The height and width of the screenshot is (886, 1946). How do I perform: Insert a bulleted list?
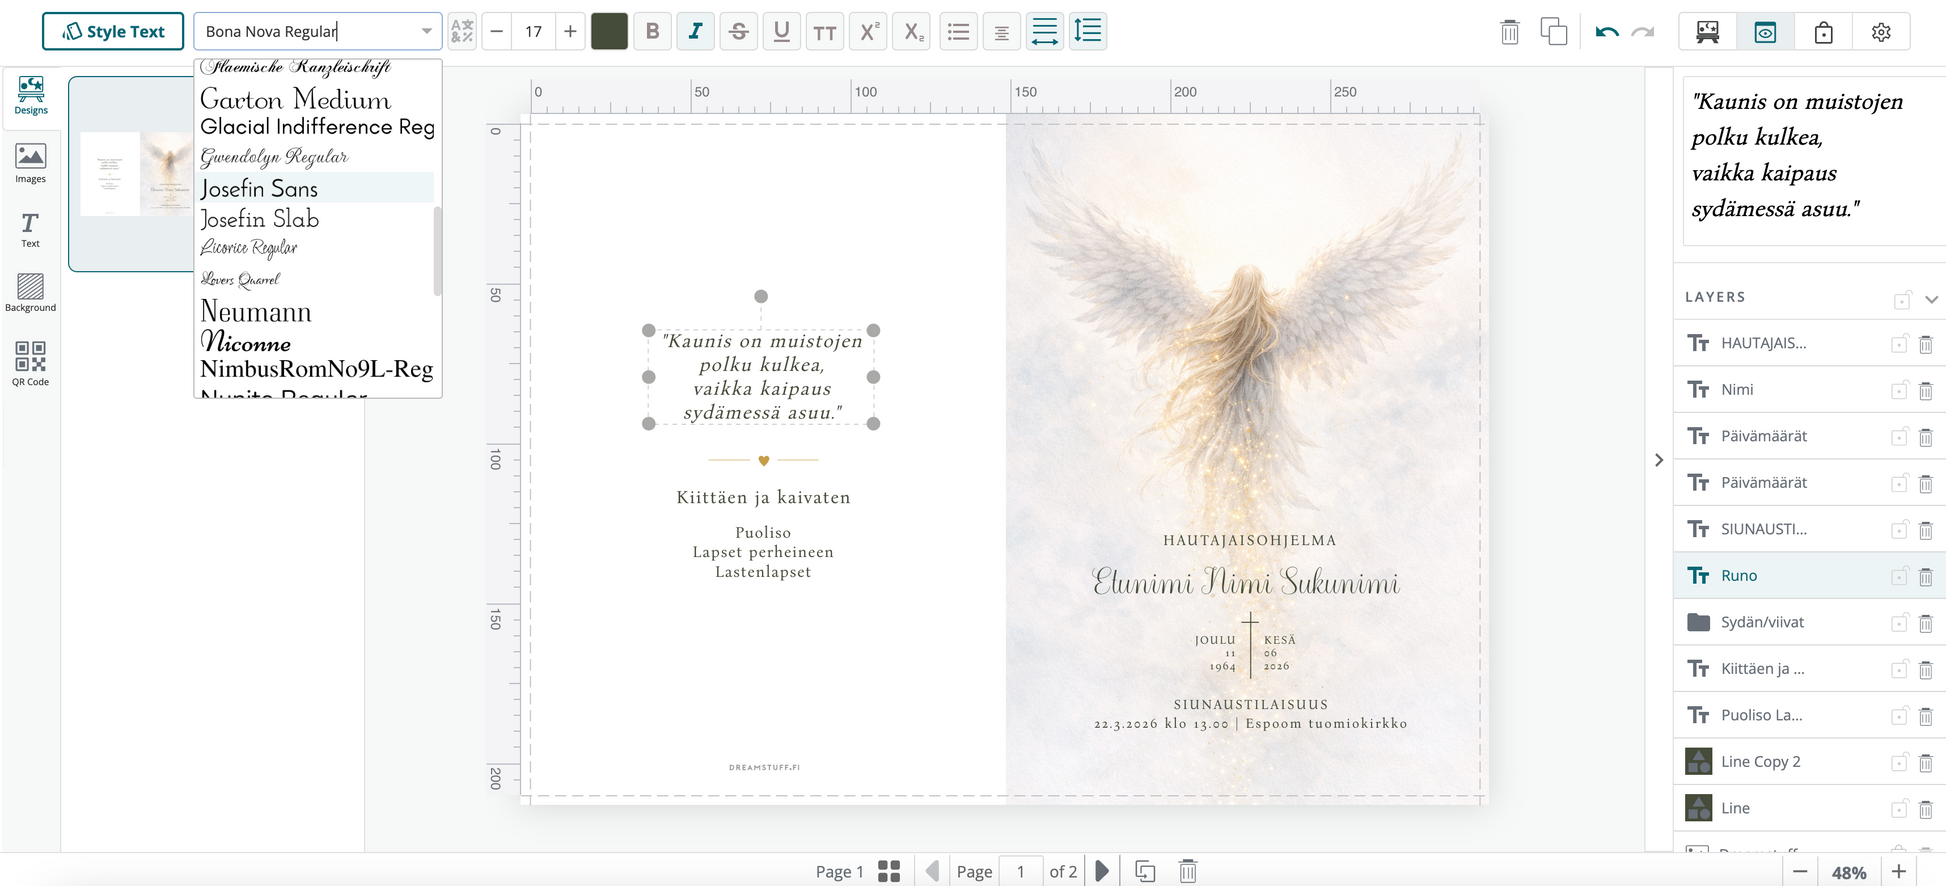tap(959, 32)
